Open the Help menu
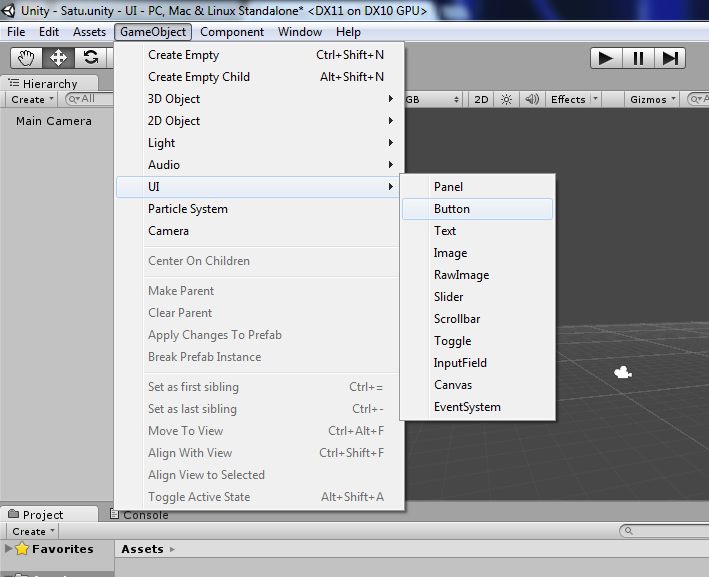 (348, 32)
